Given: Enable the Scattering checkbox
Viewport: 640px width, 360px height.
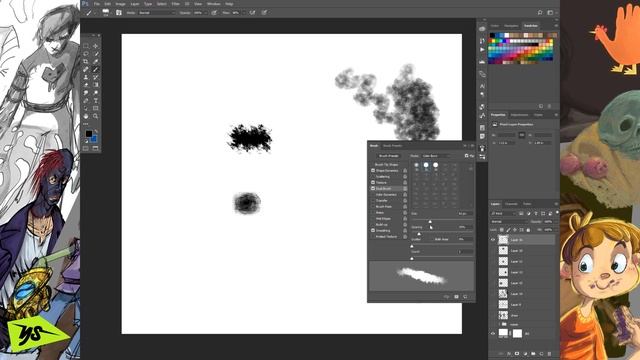Looking at the screenshot, I should (373, 176).
